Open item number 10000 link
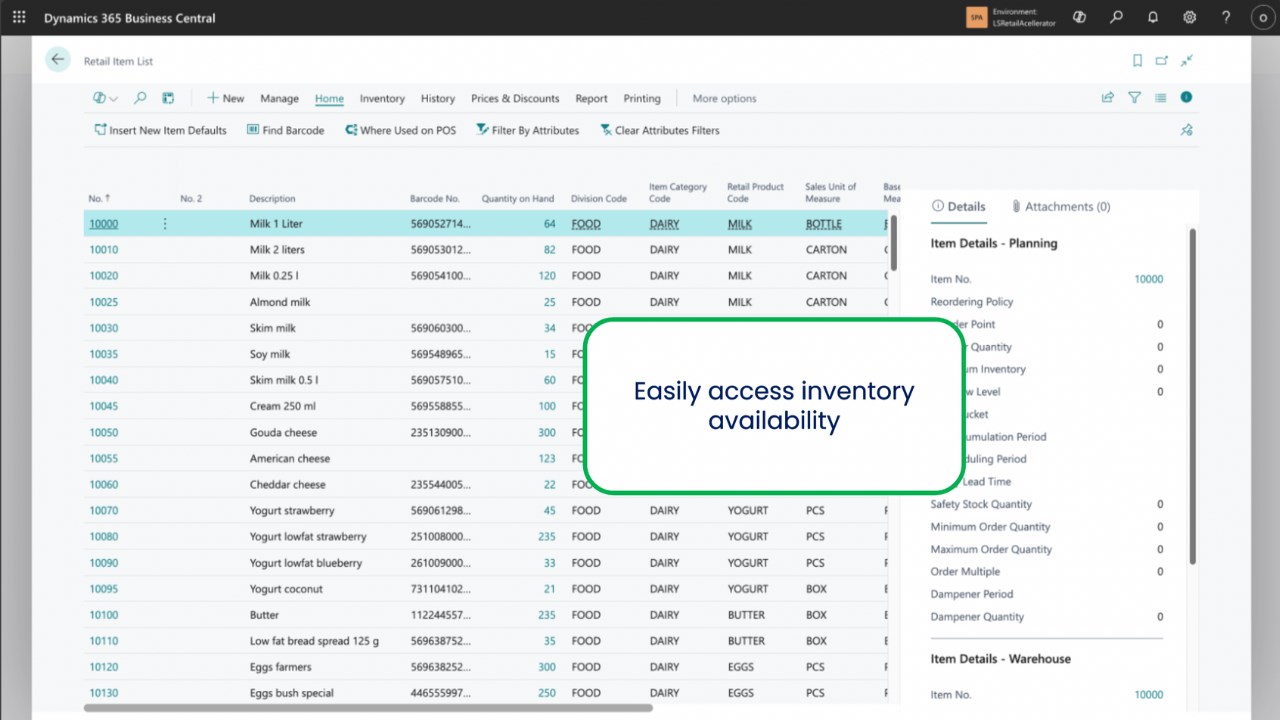The height and width of the screenshot is (720, 1280). pos(103,224)
